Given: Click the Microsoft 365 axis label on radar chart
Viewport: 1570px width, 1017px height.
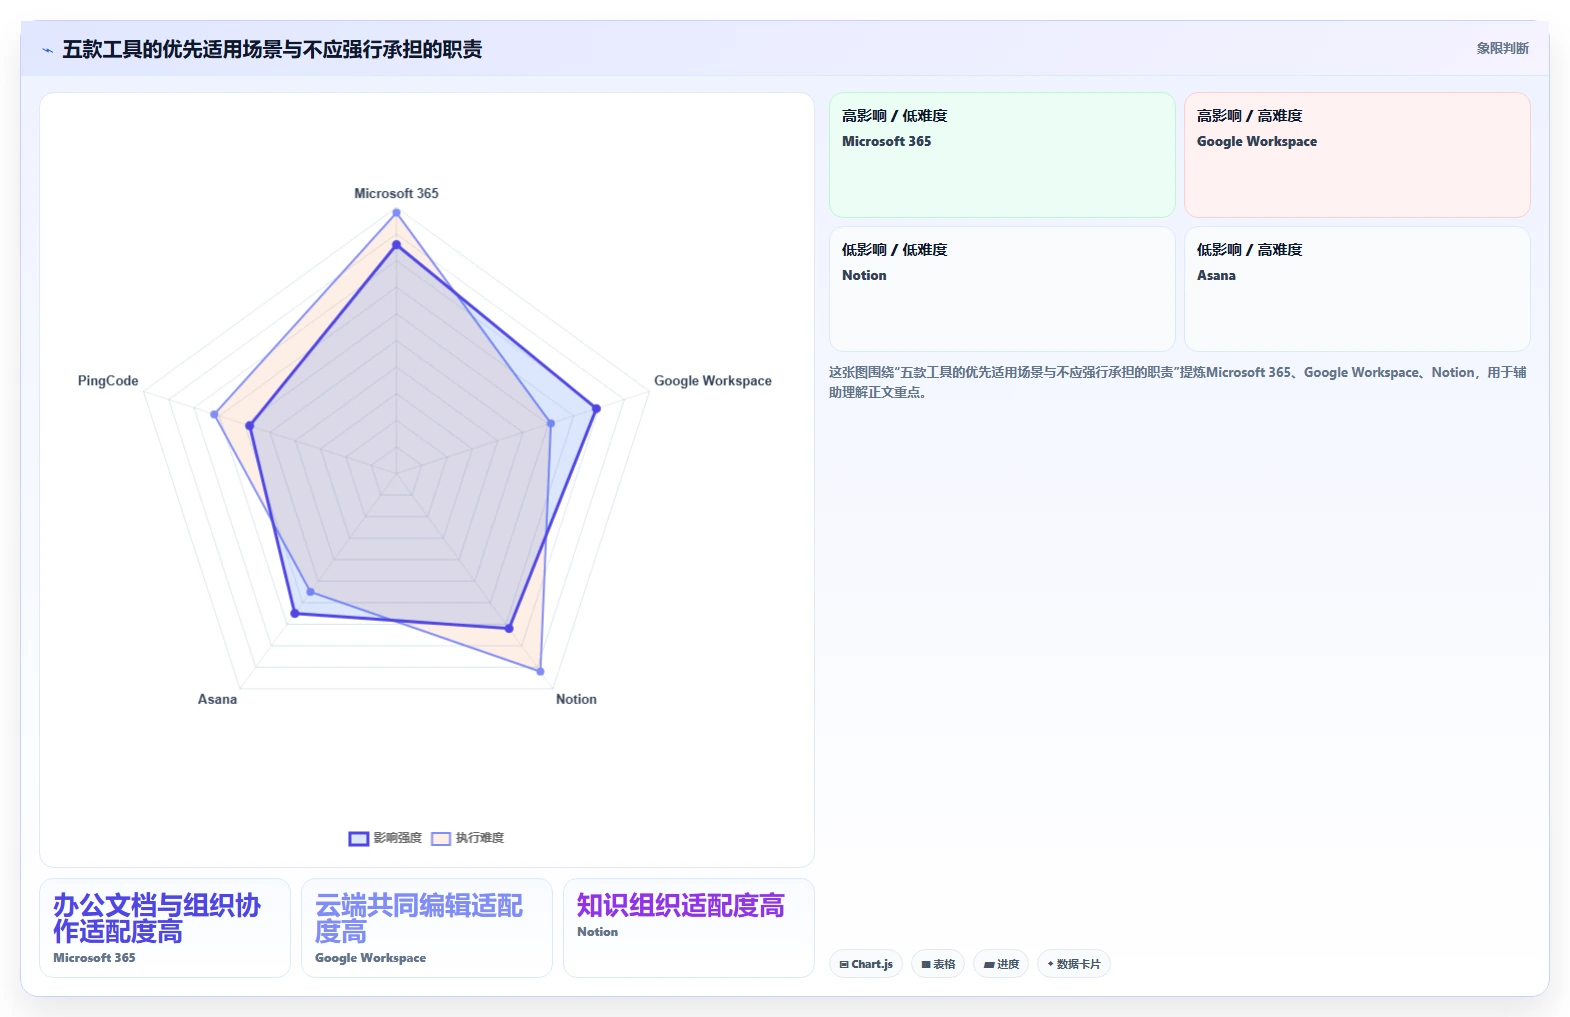Looking at the screenshot, I should (396, 193).
